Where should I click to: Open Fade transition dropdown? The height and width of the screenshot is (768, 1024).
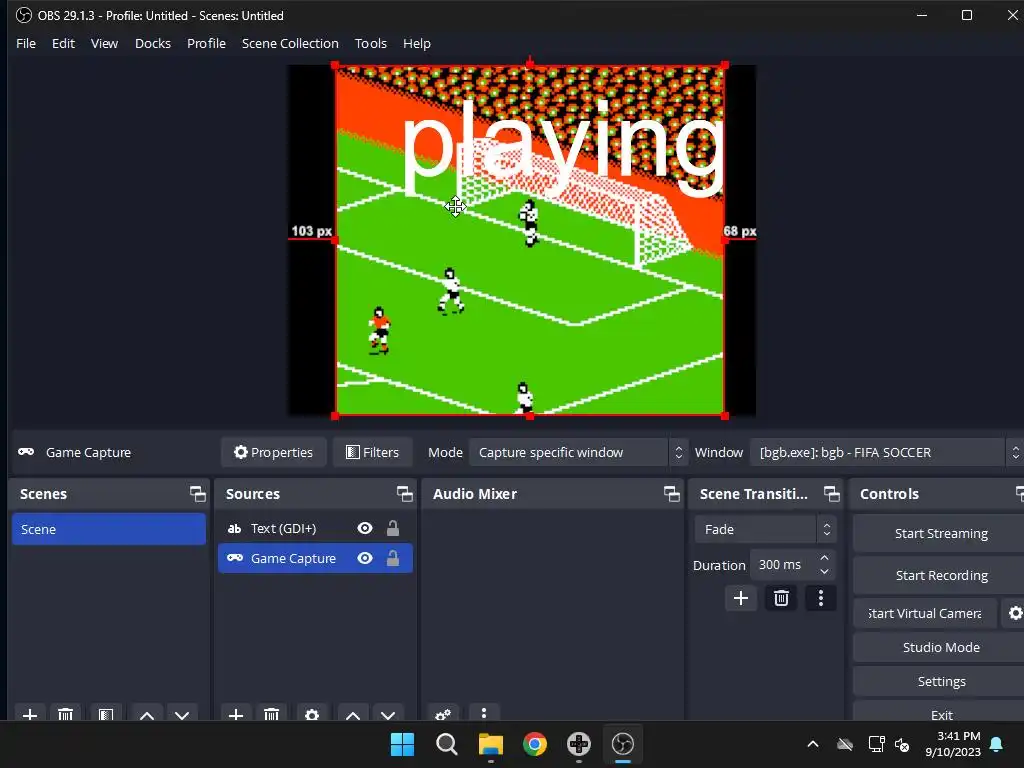[765, 529]
